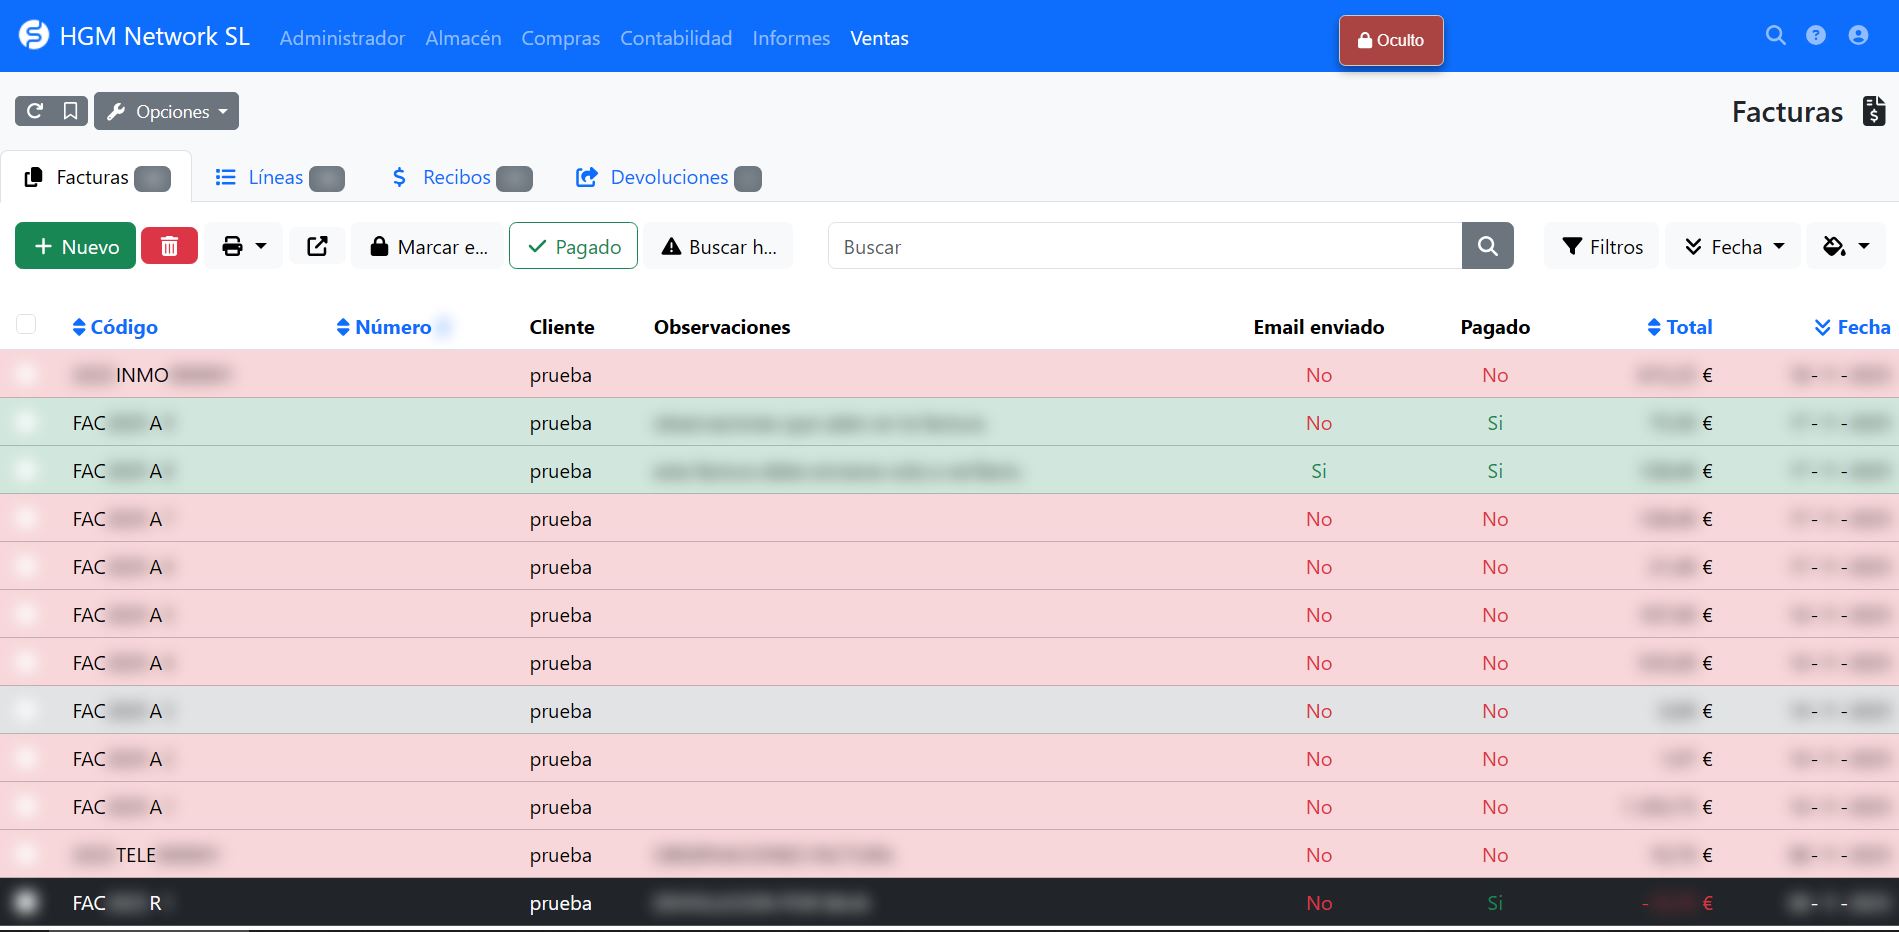Click the red trash delete button
Image resolution: width=1899 pixels, height=932 pixels.
coord(169,246)
